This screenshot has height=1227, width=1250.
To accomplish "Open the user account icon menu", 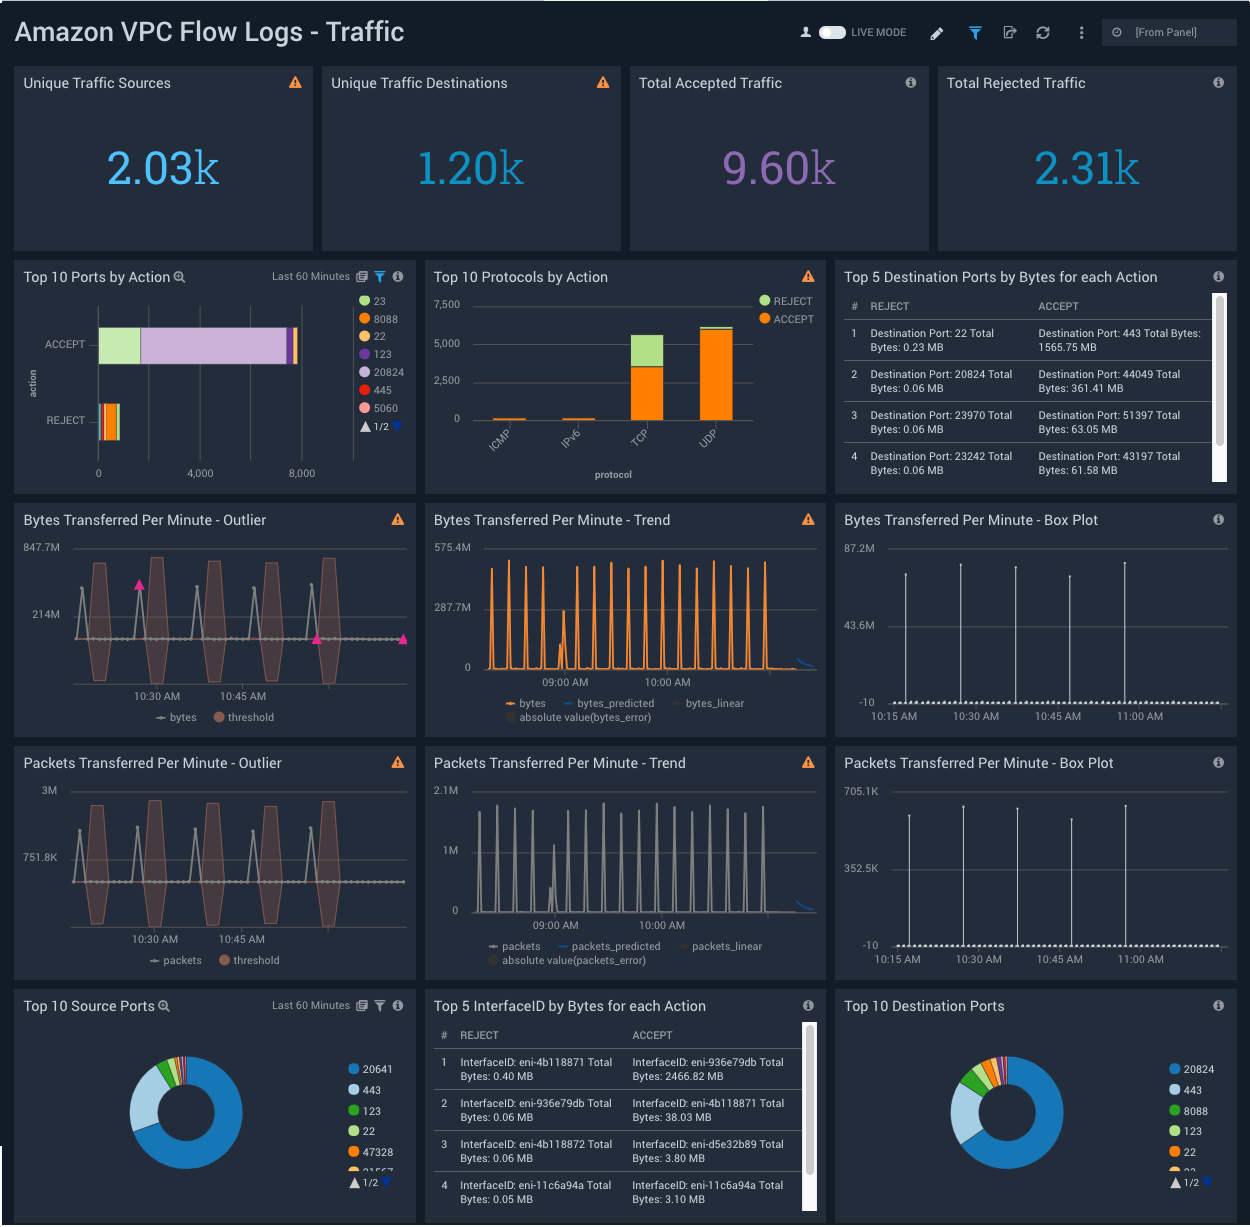I will [x=805, y=32].
